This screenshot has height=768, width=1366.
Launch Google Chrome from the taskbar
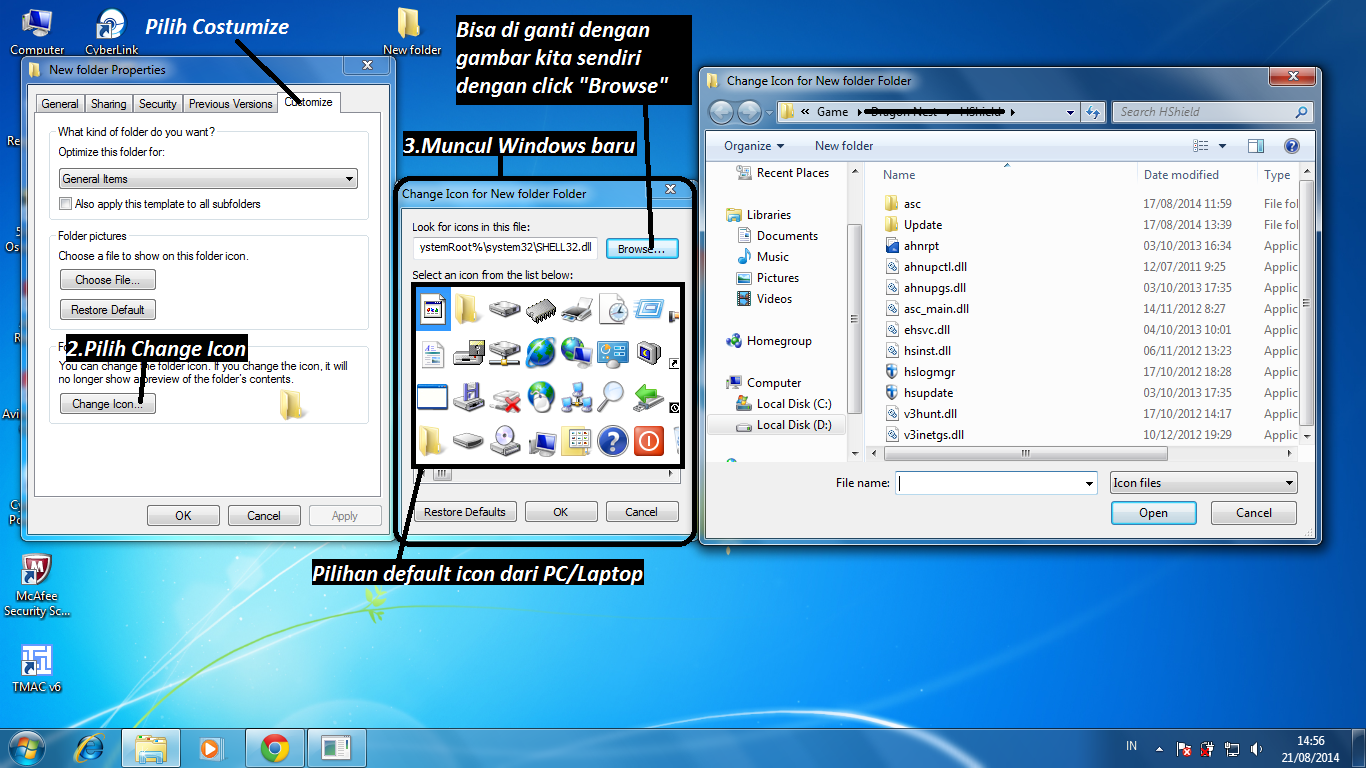pos(273,747)
